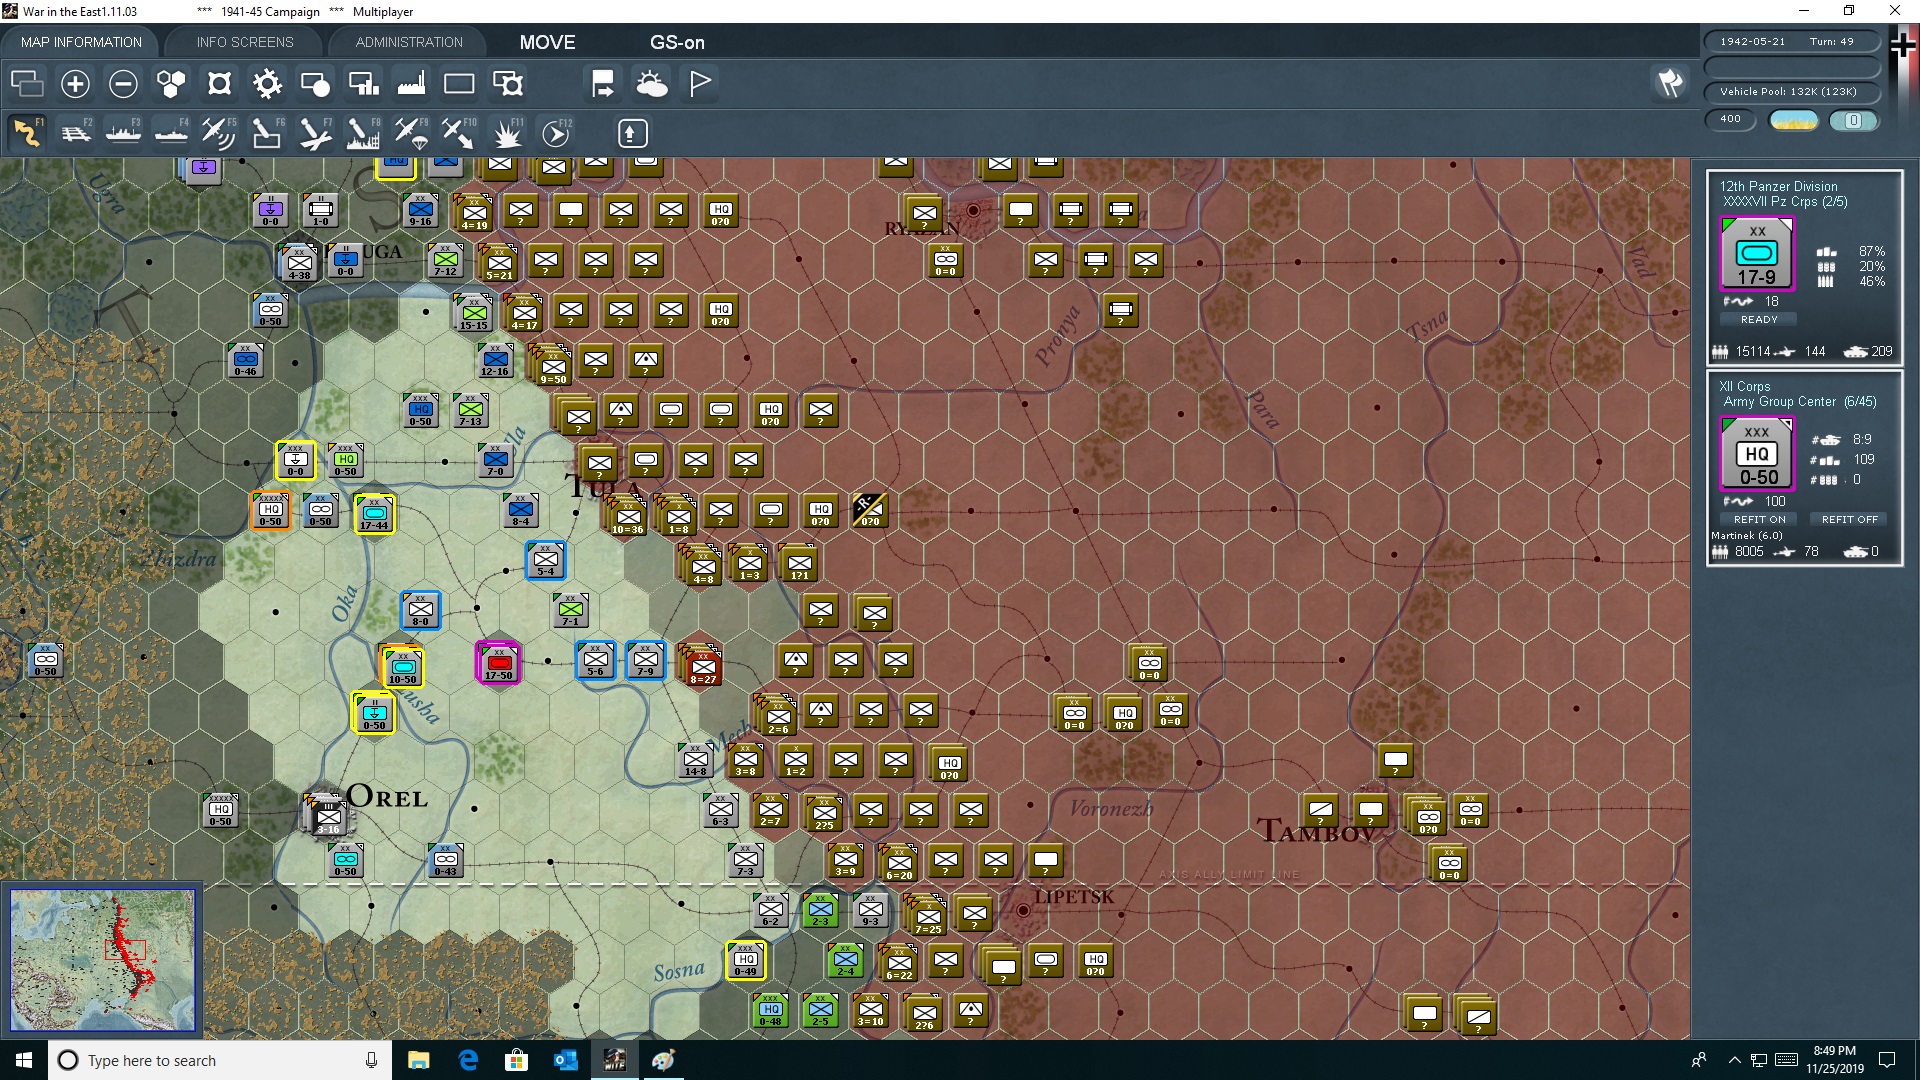Toggle the factory locations icon
1920x1080 pixels.
(411, 84)
